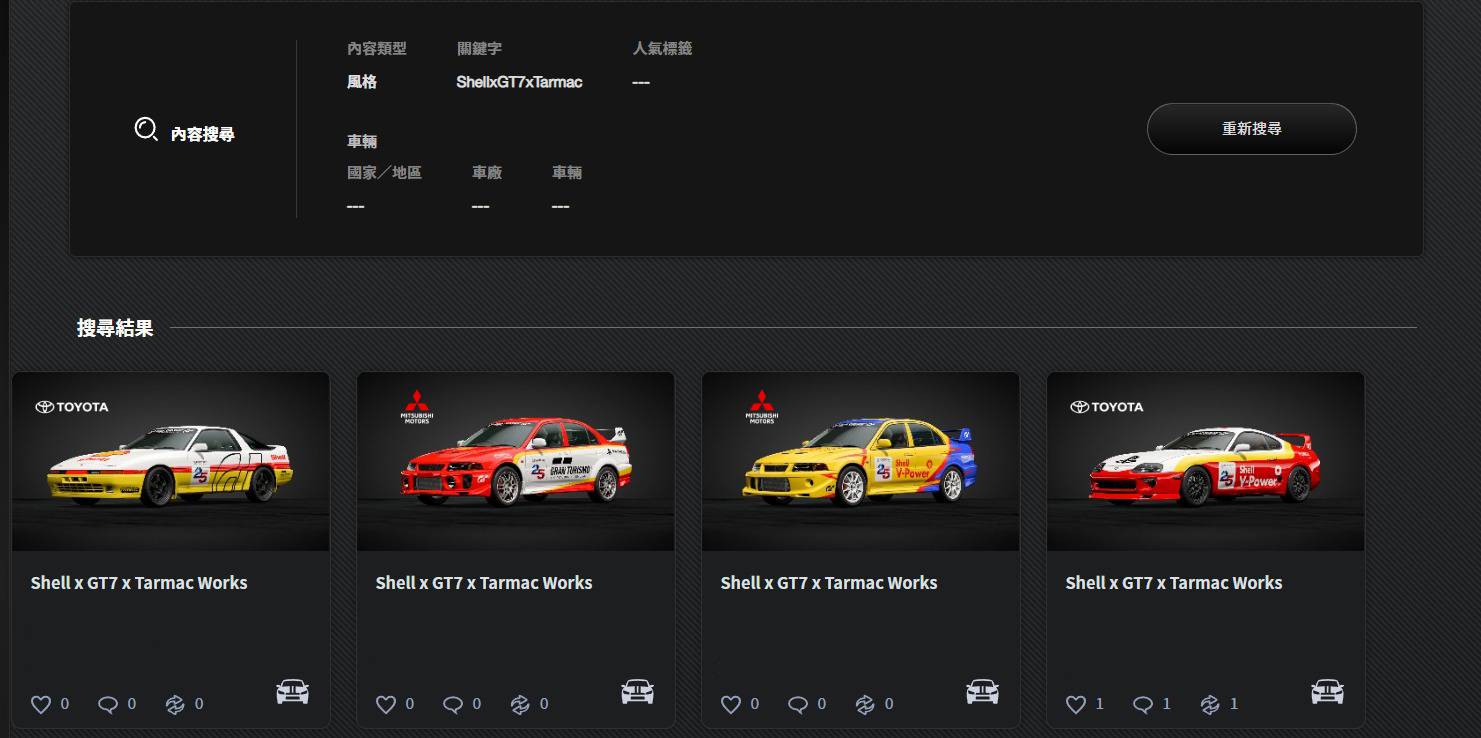Click reshare icon on white-yellow Toyota Supra card
The image size is (1481, 738).
coord(175,704)
